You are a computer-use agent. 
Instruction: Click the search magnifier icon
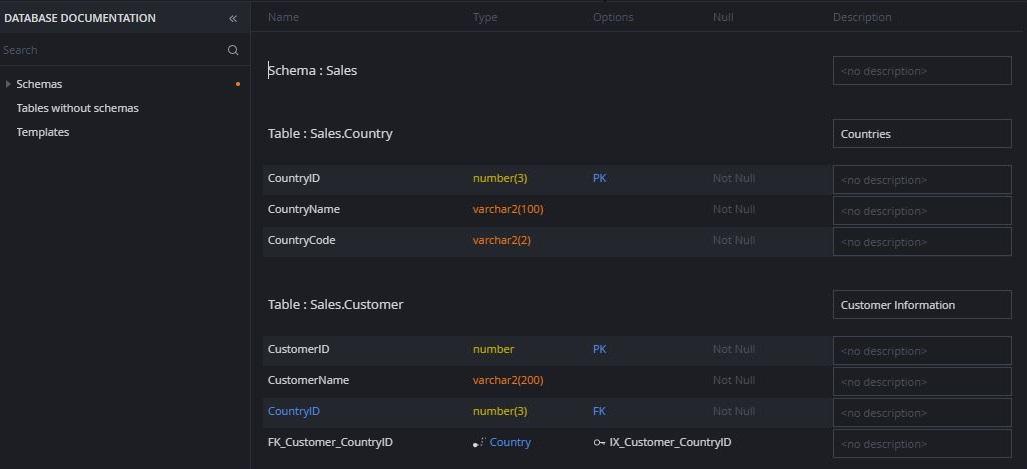coord(233,50)
